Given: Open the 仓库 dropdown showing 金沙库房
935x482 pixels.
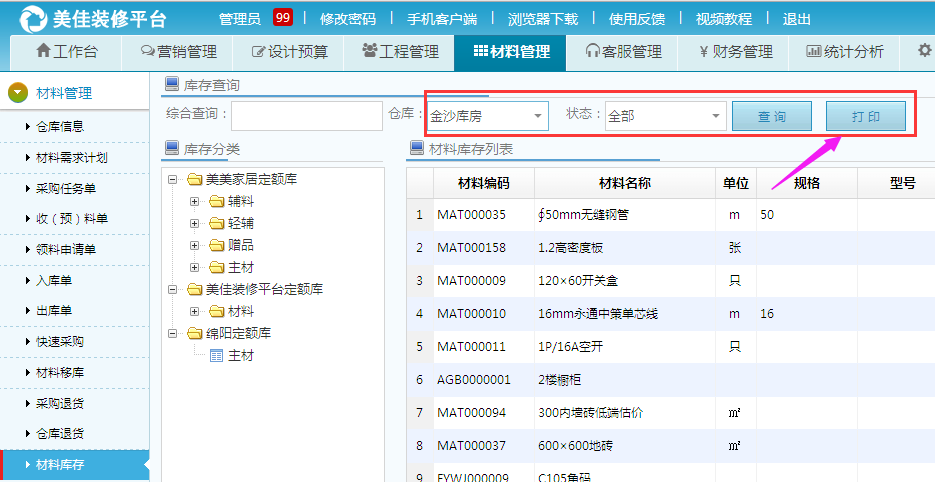Looking at the screenshot, I should [487, 116].
